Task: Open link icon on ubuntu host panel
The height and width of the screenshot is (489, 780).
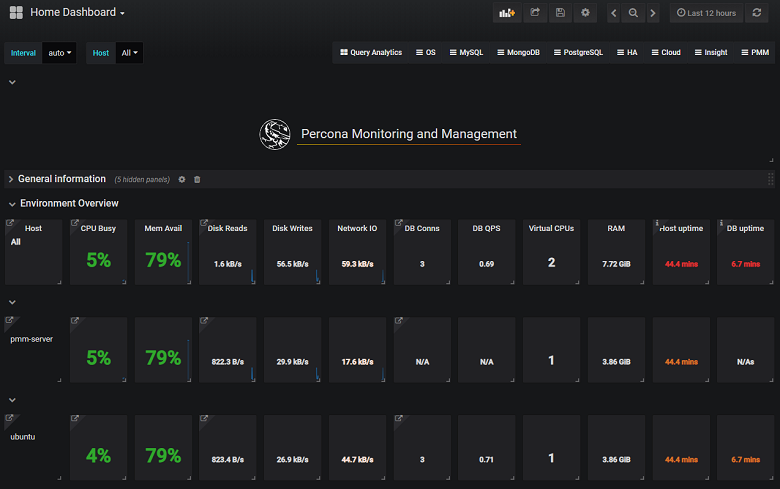Action: (9, 418)
